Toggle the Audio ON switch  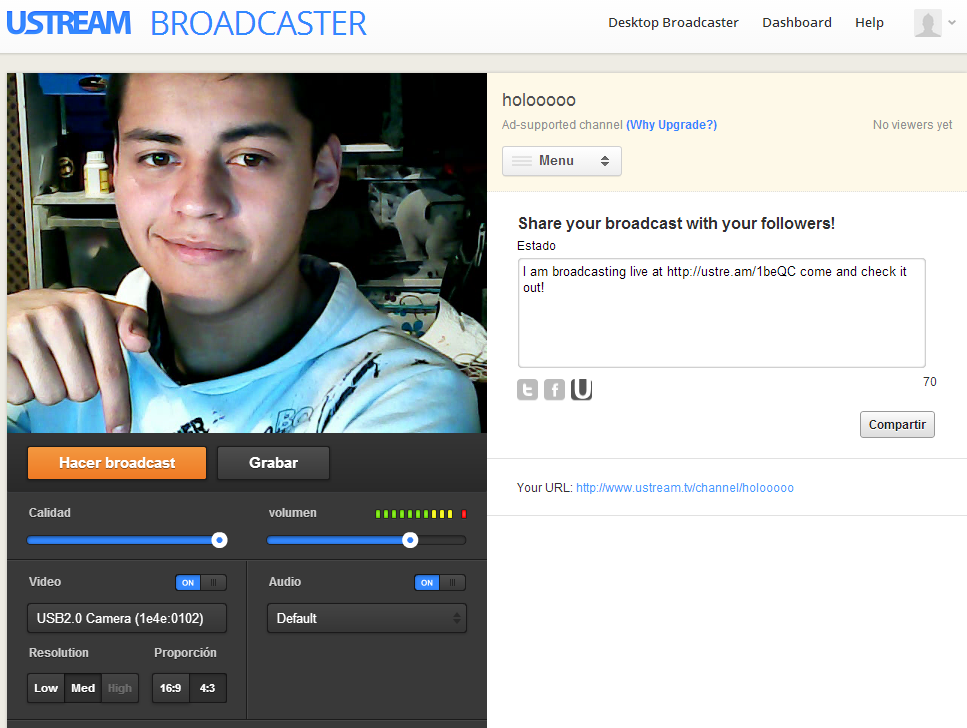coord(440,582)
